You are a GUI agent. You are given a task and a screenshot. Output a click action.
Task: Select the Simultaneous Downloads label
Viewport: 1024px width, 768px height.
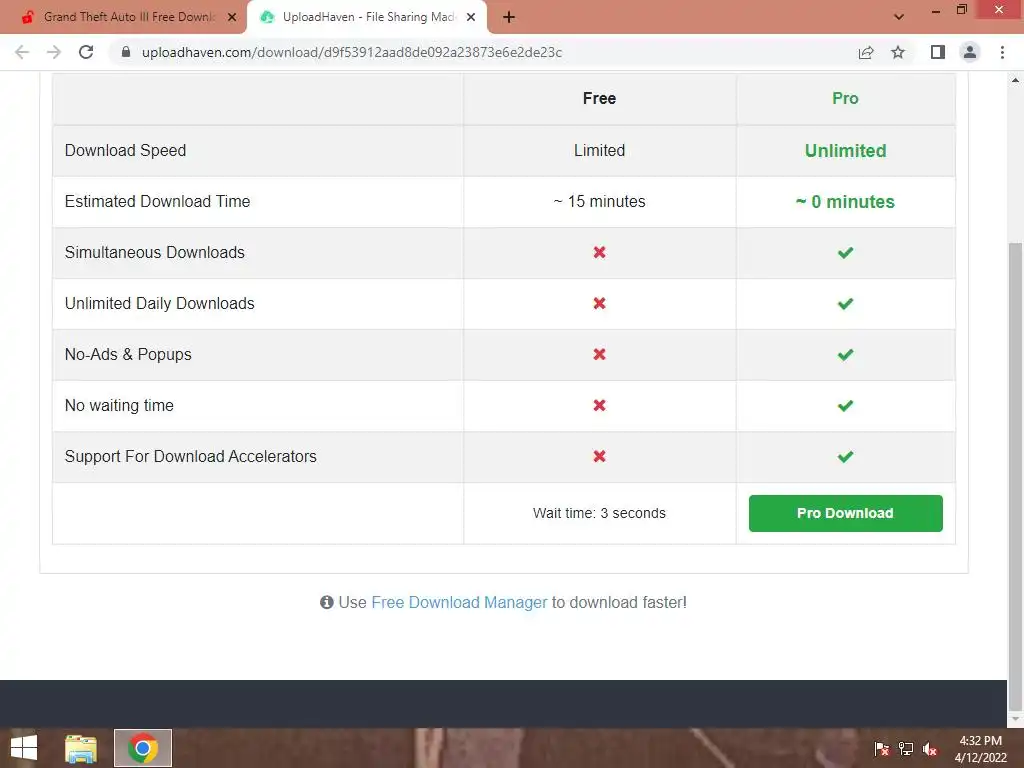pos(155,252)
